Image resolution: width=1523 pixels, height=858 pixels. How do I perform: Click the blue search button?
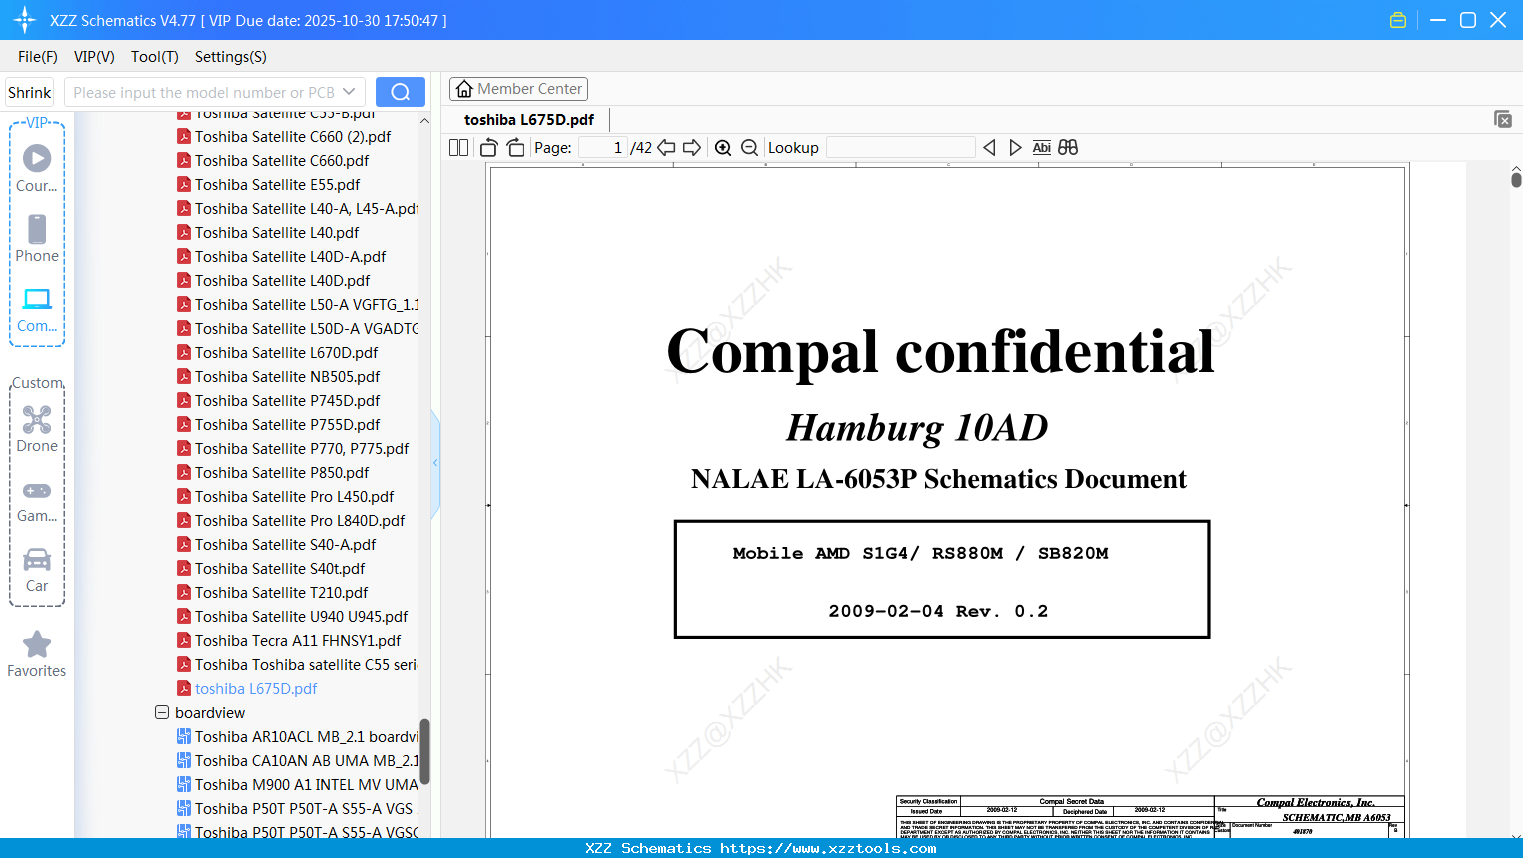[400, 92]
